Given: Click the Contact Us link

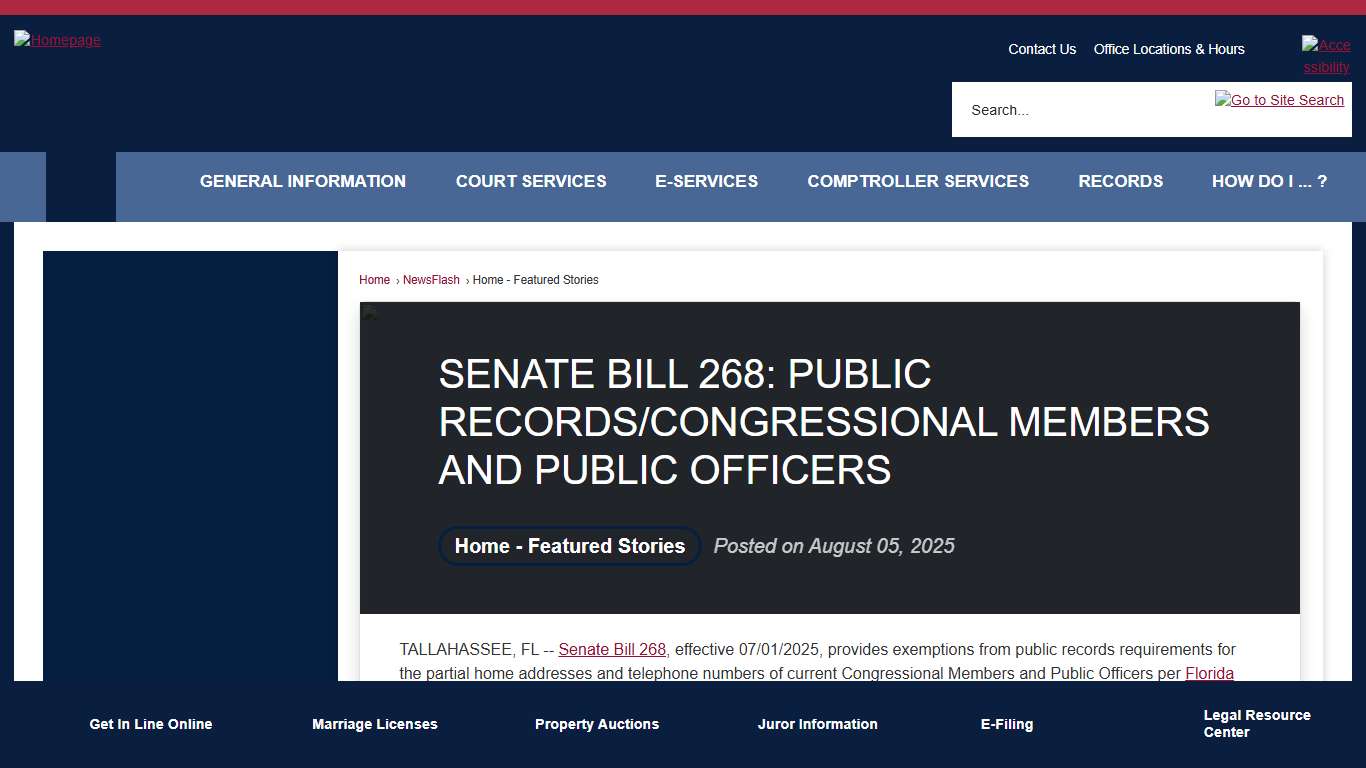Looking at the screenshot, I should 1042,49.
